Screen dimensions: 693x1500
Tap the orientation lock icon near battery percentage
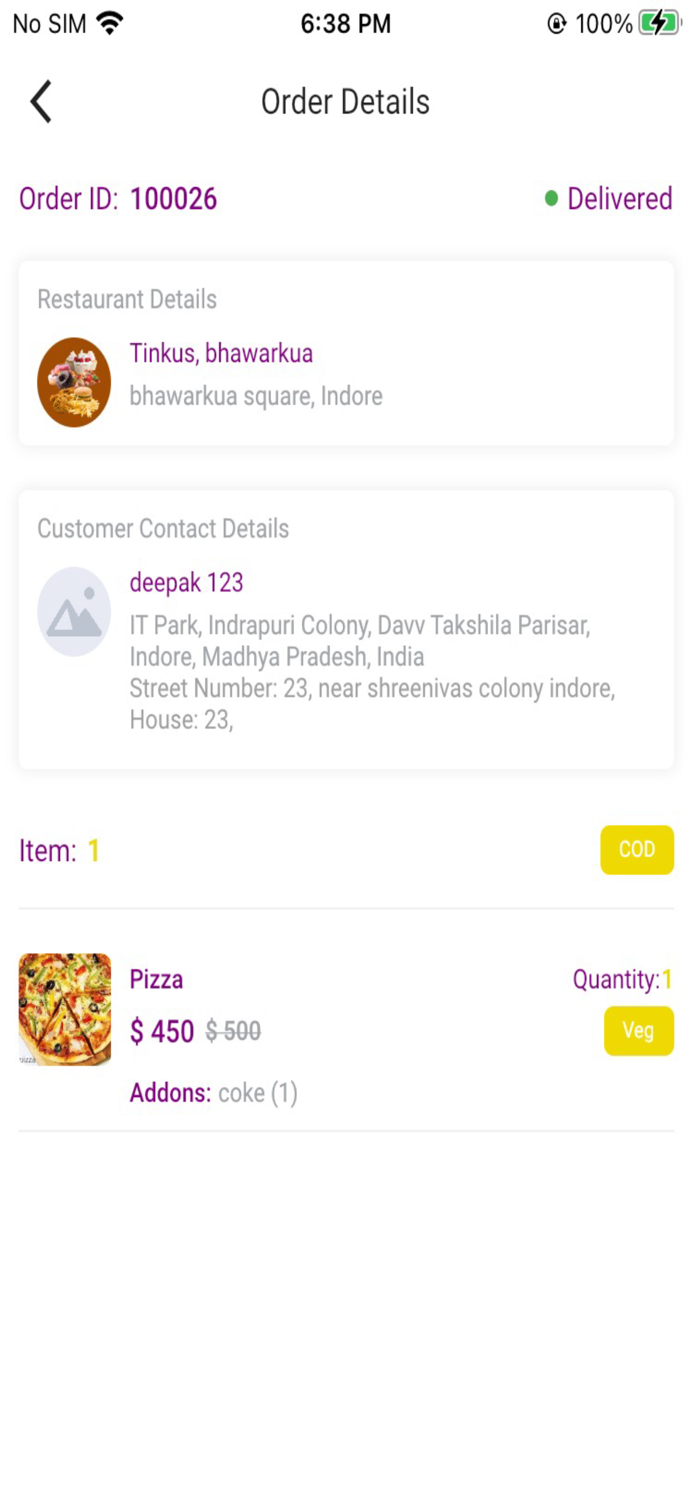554,21
